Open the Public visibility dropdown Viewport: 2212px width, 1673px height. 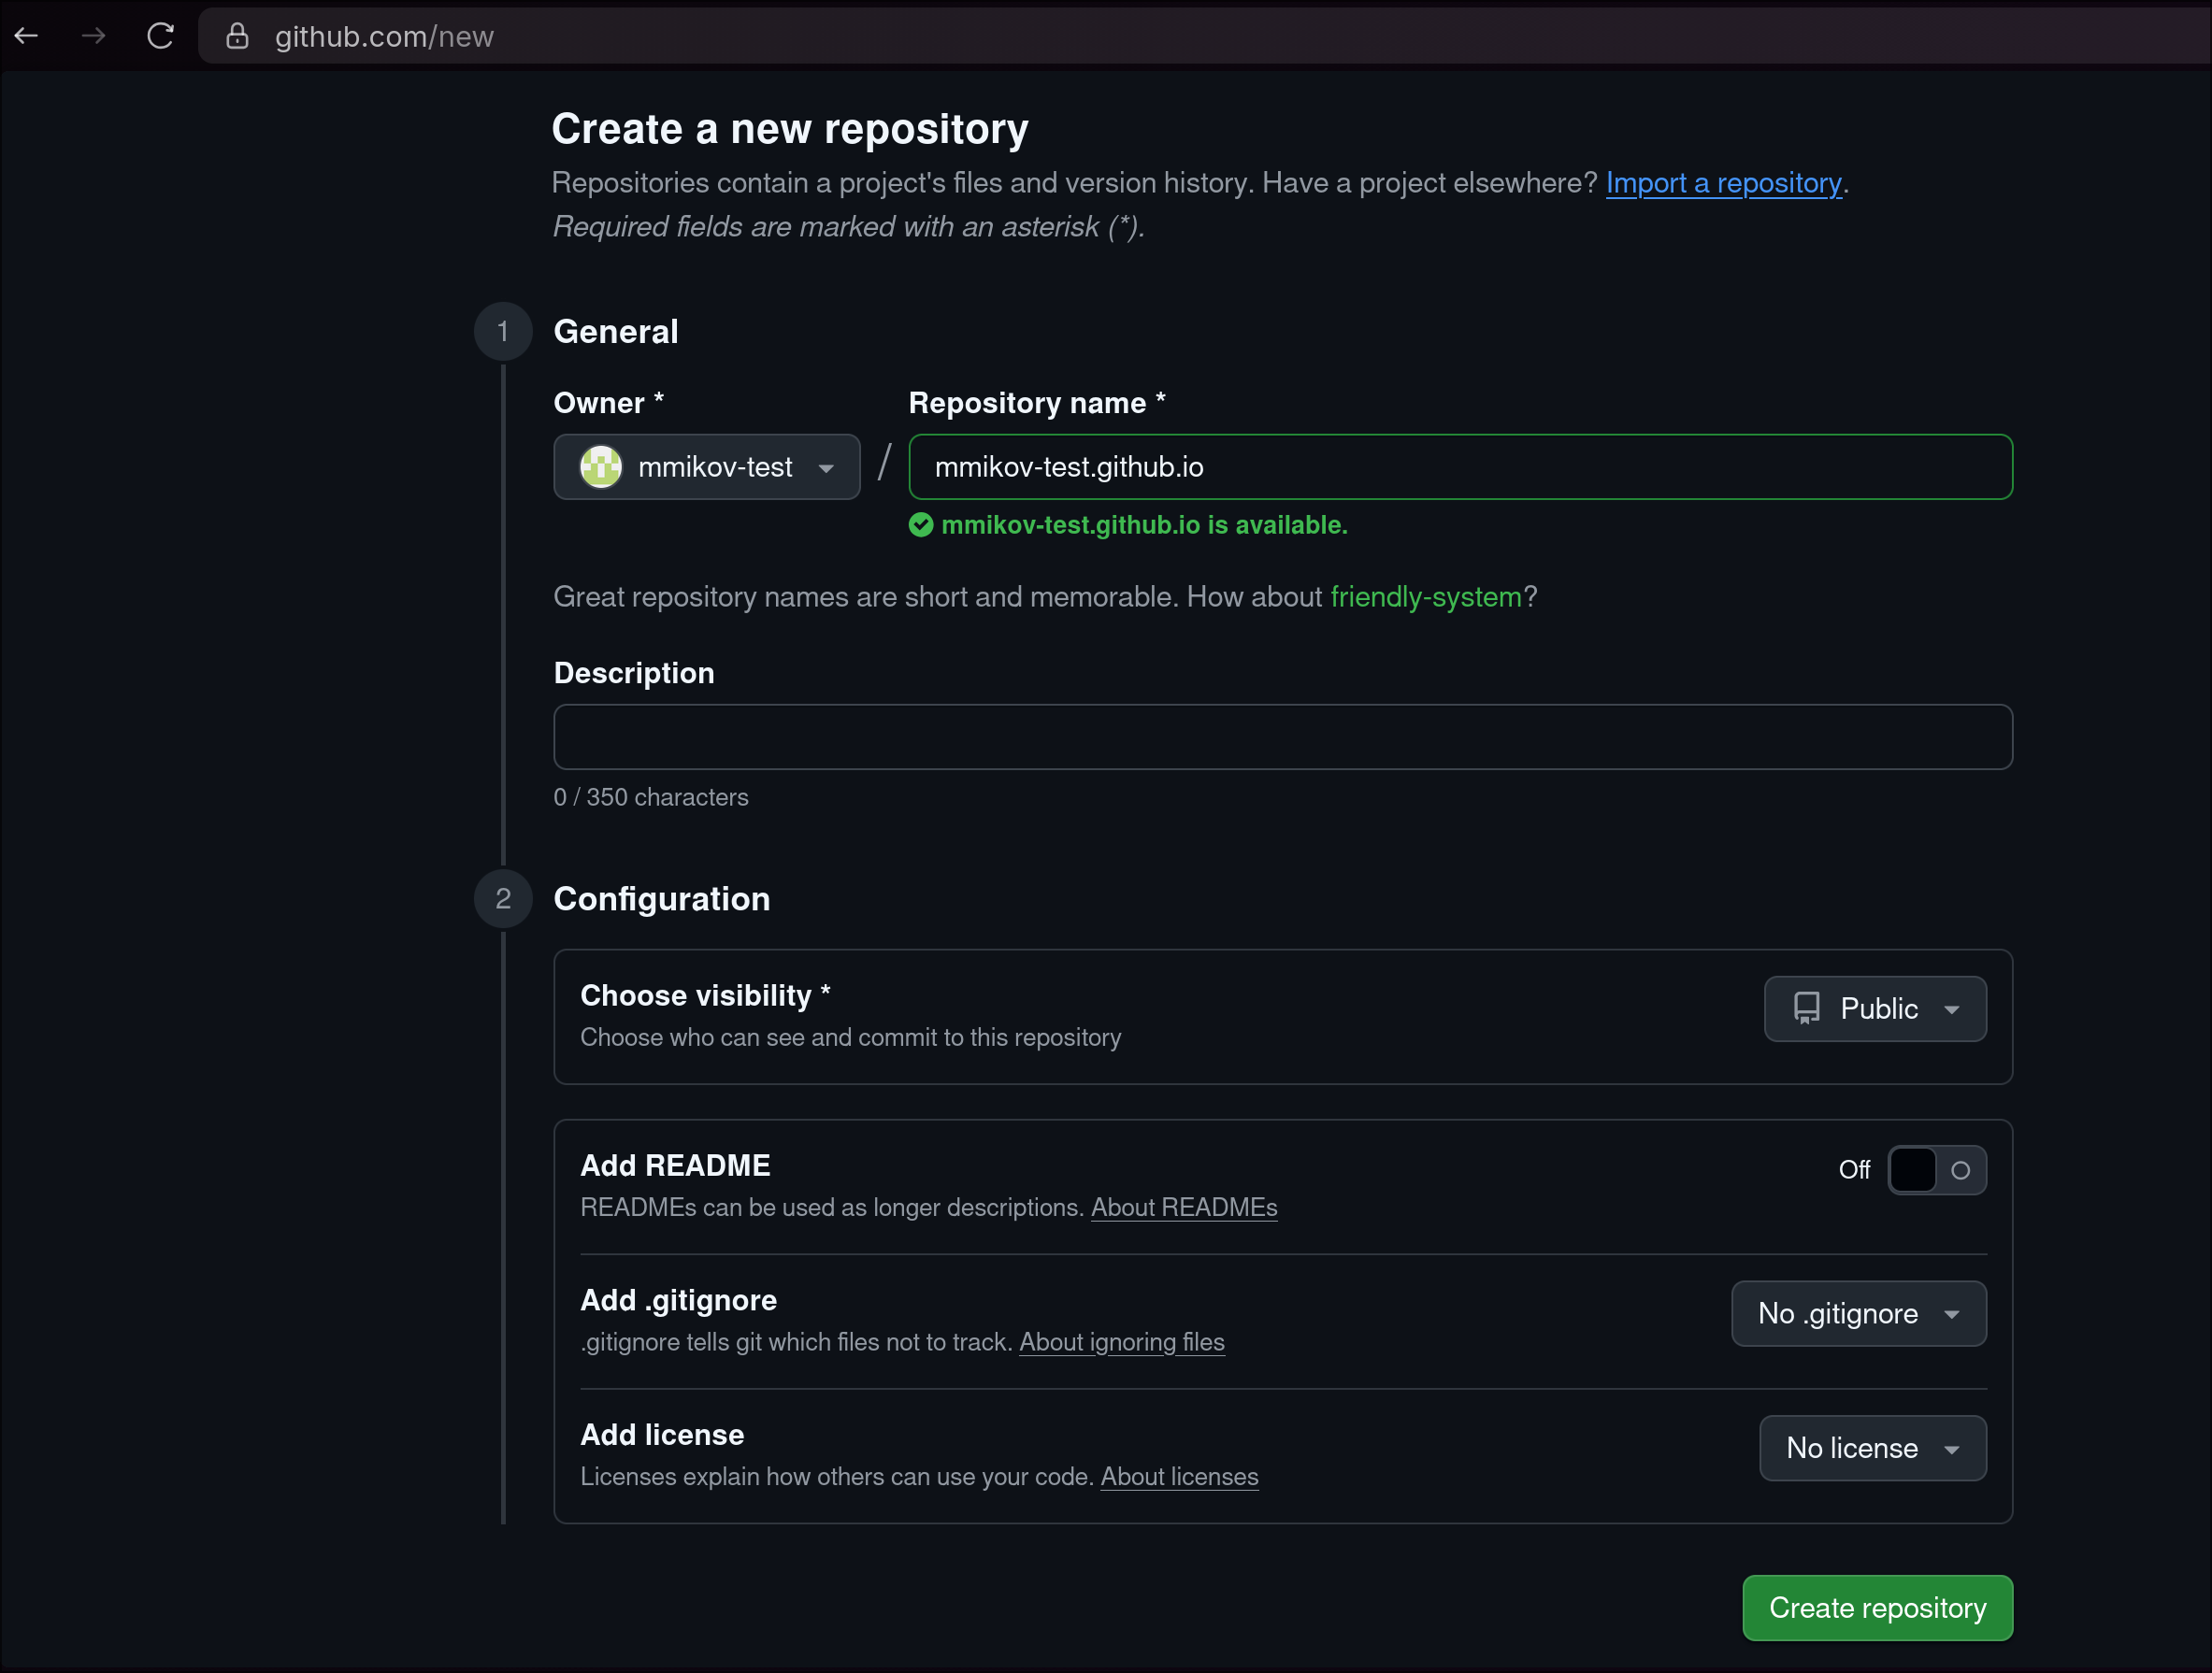(1875, 1008)
